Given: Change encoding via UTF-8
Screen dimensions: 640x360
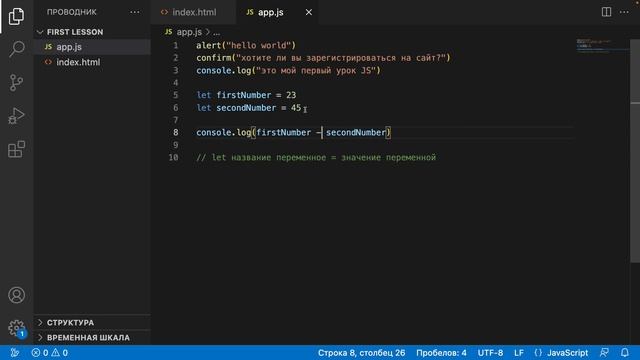Looking at the screenshot, I should pos(490,353).
